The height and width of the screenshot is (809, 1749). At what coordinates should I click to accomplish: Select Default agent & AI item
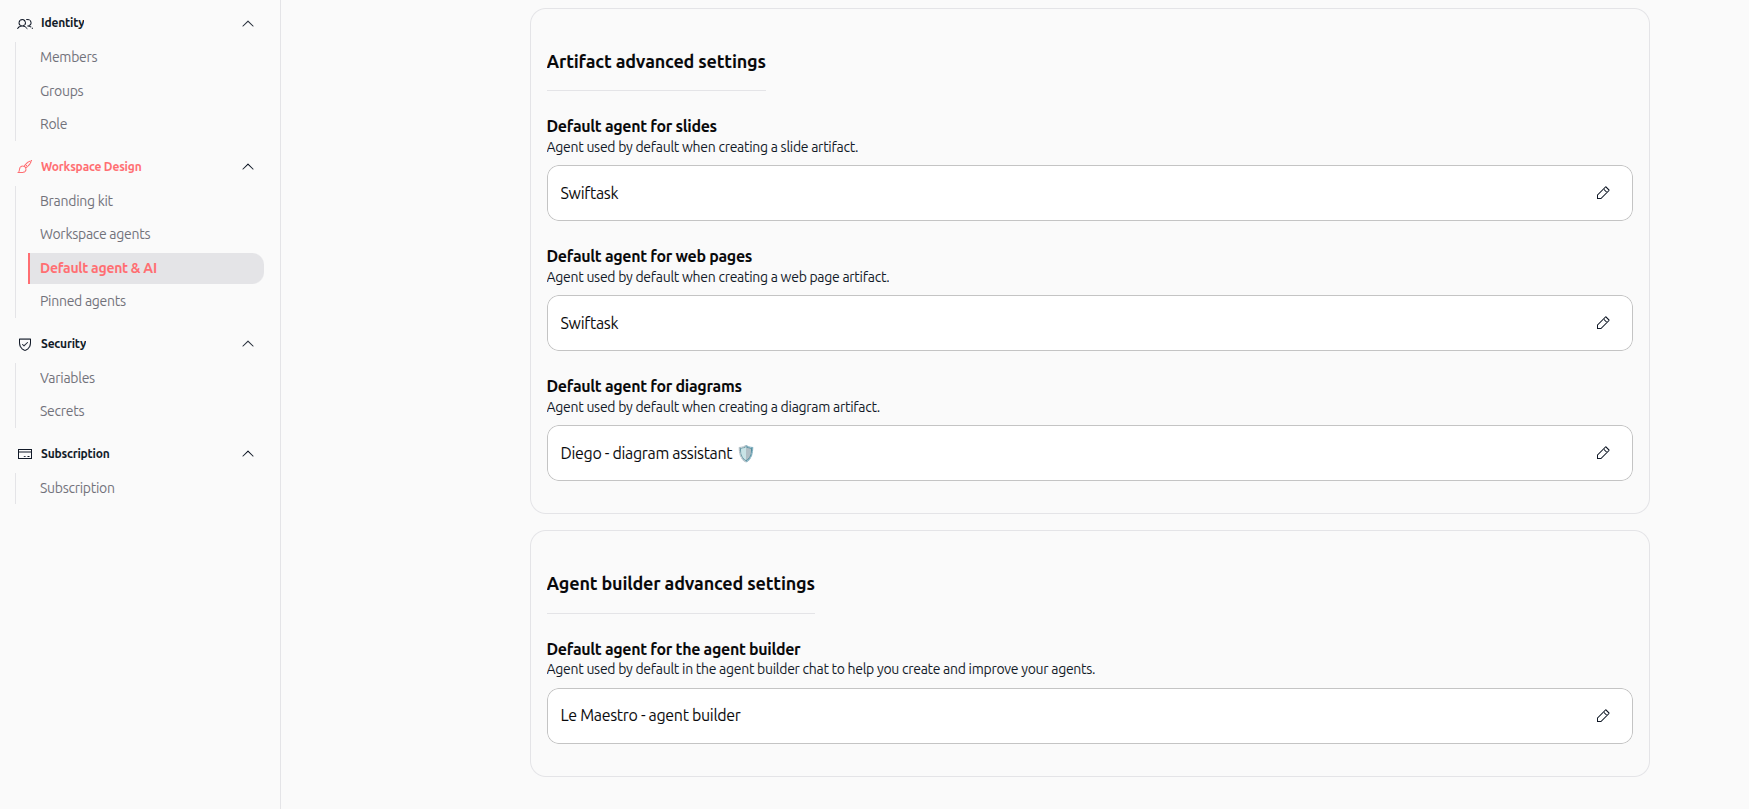click(146, 268)
